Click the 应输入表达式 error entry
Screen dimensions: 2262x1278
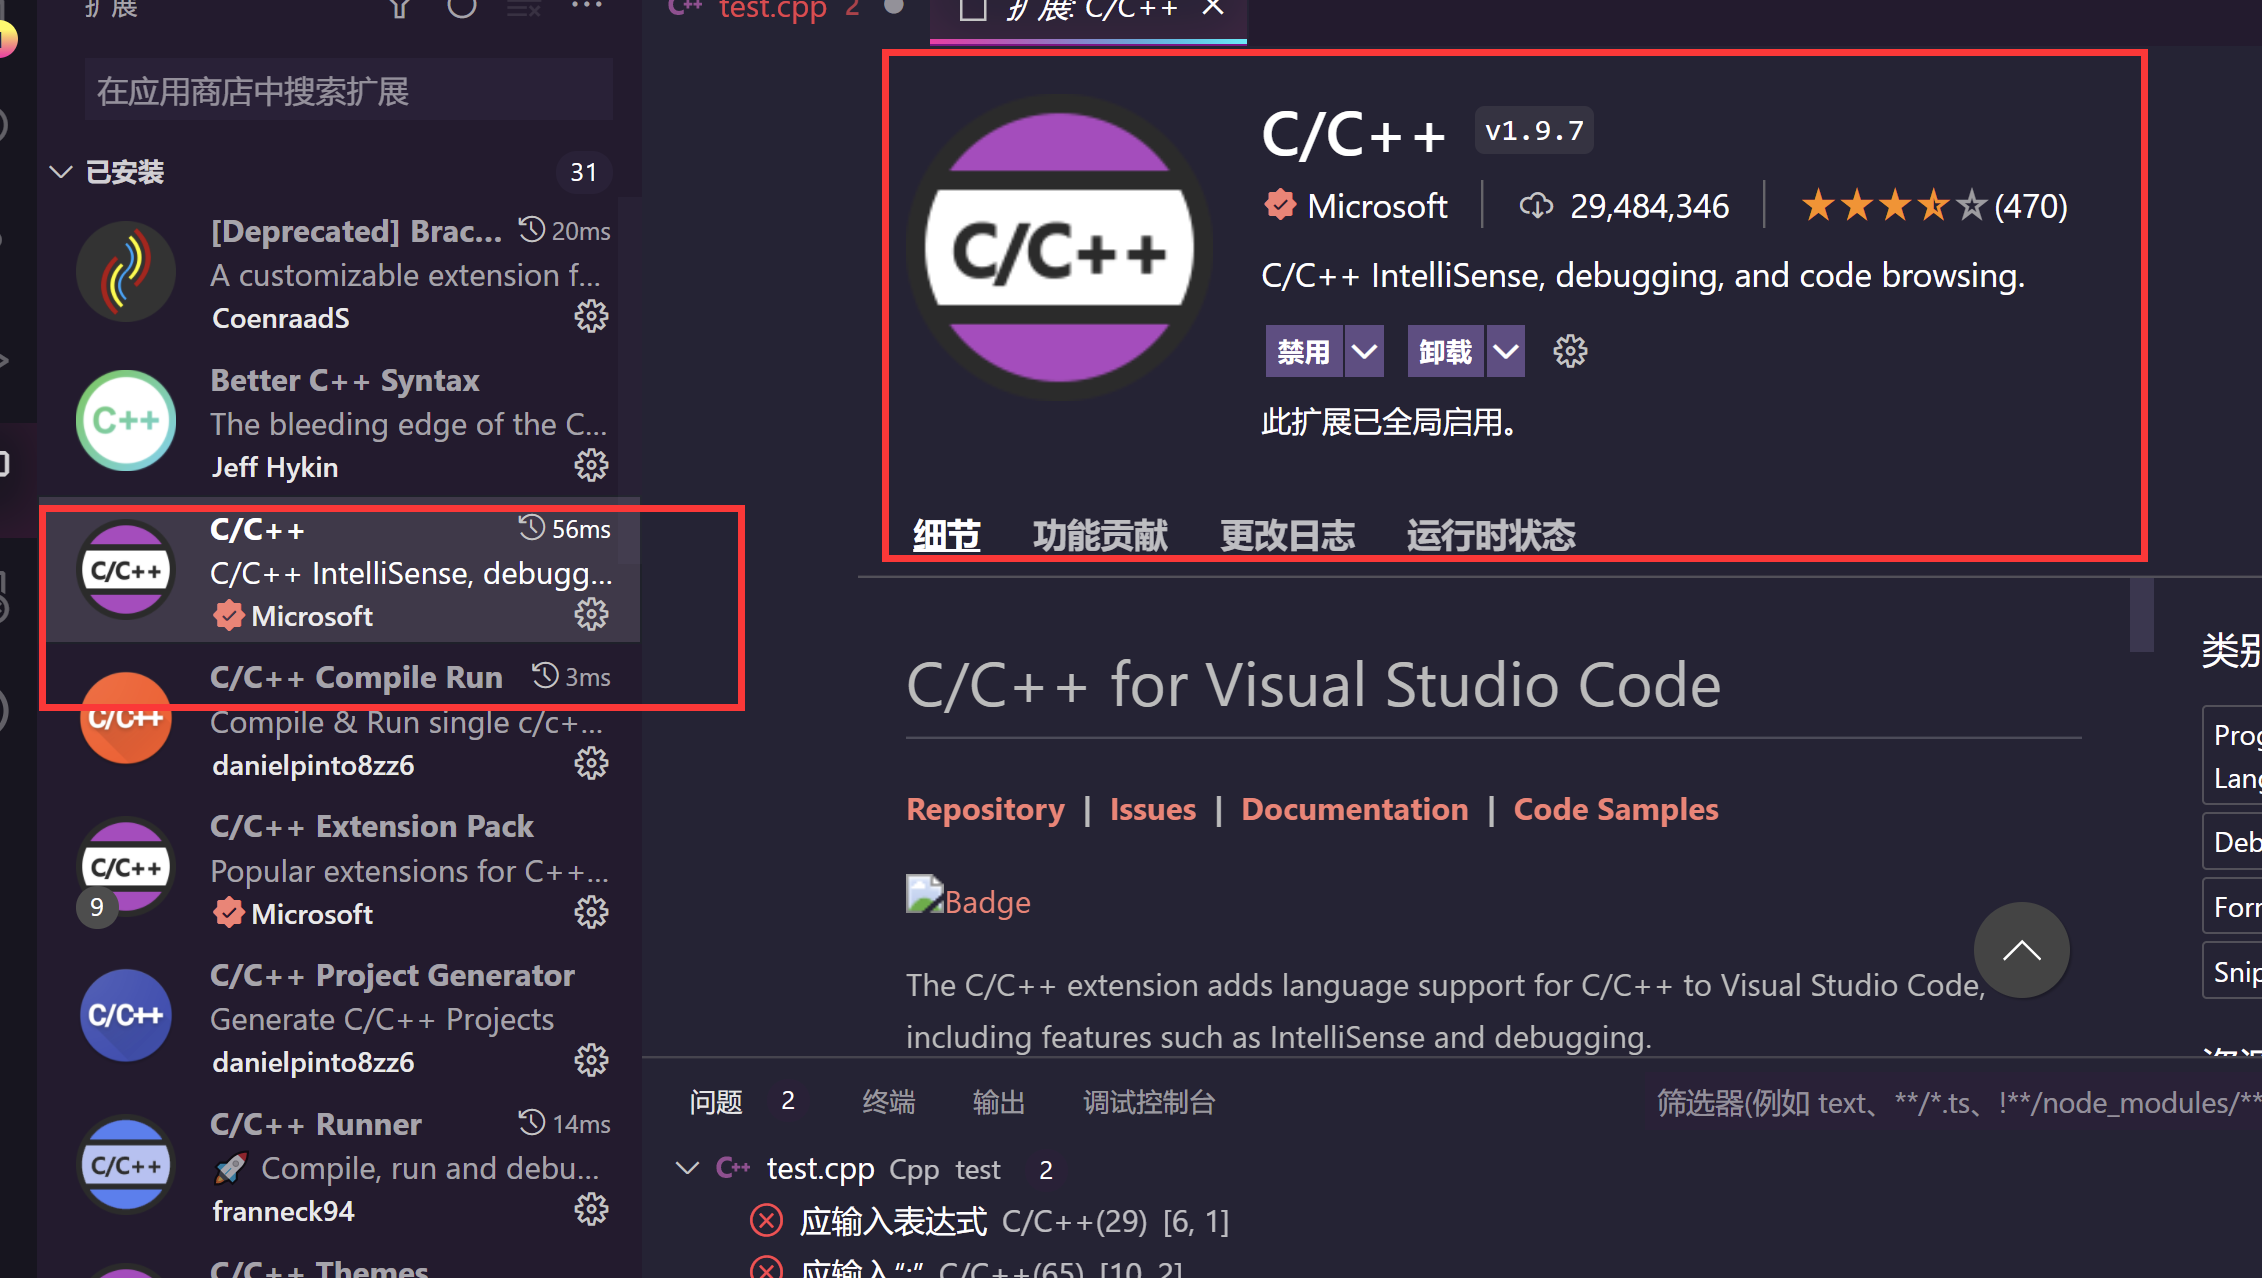pos(893,1221)
